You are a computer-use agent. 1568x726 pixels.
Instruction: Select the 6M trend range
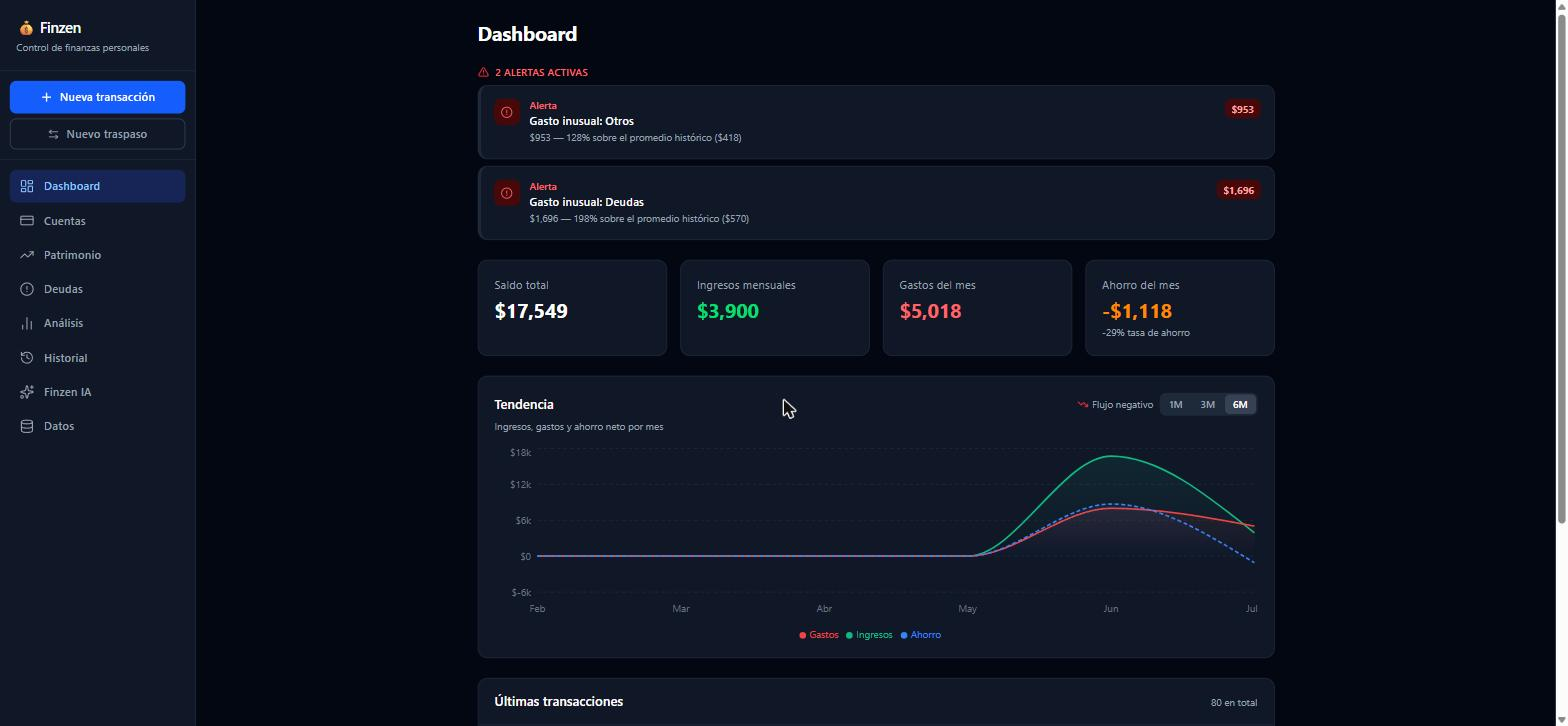(1240, 405)
